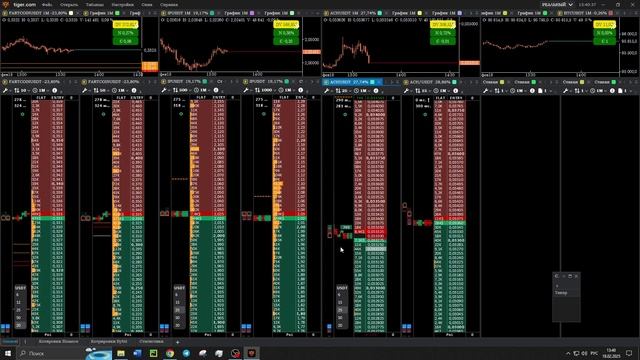640x360 pixels.
Task: Select USDT volume 50 in first FARTCOINUSDT panel
Action: coord(19,318)
